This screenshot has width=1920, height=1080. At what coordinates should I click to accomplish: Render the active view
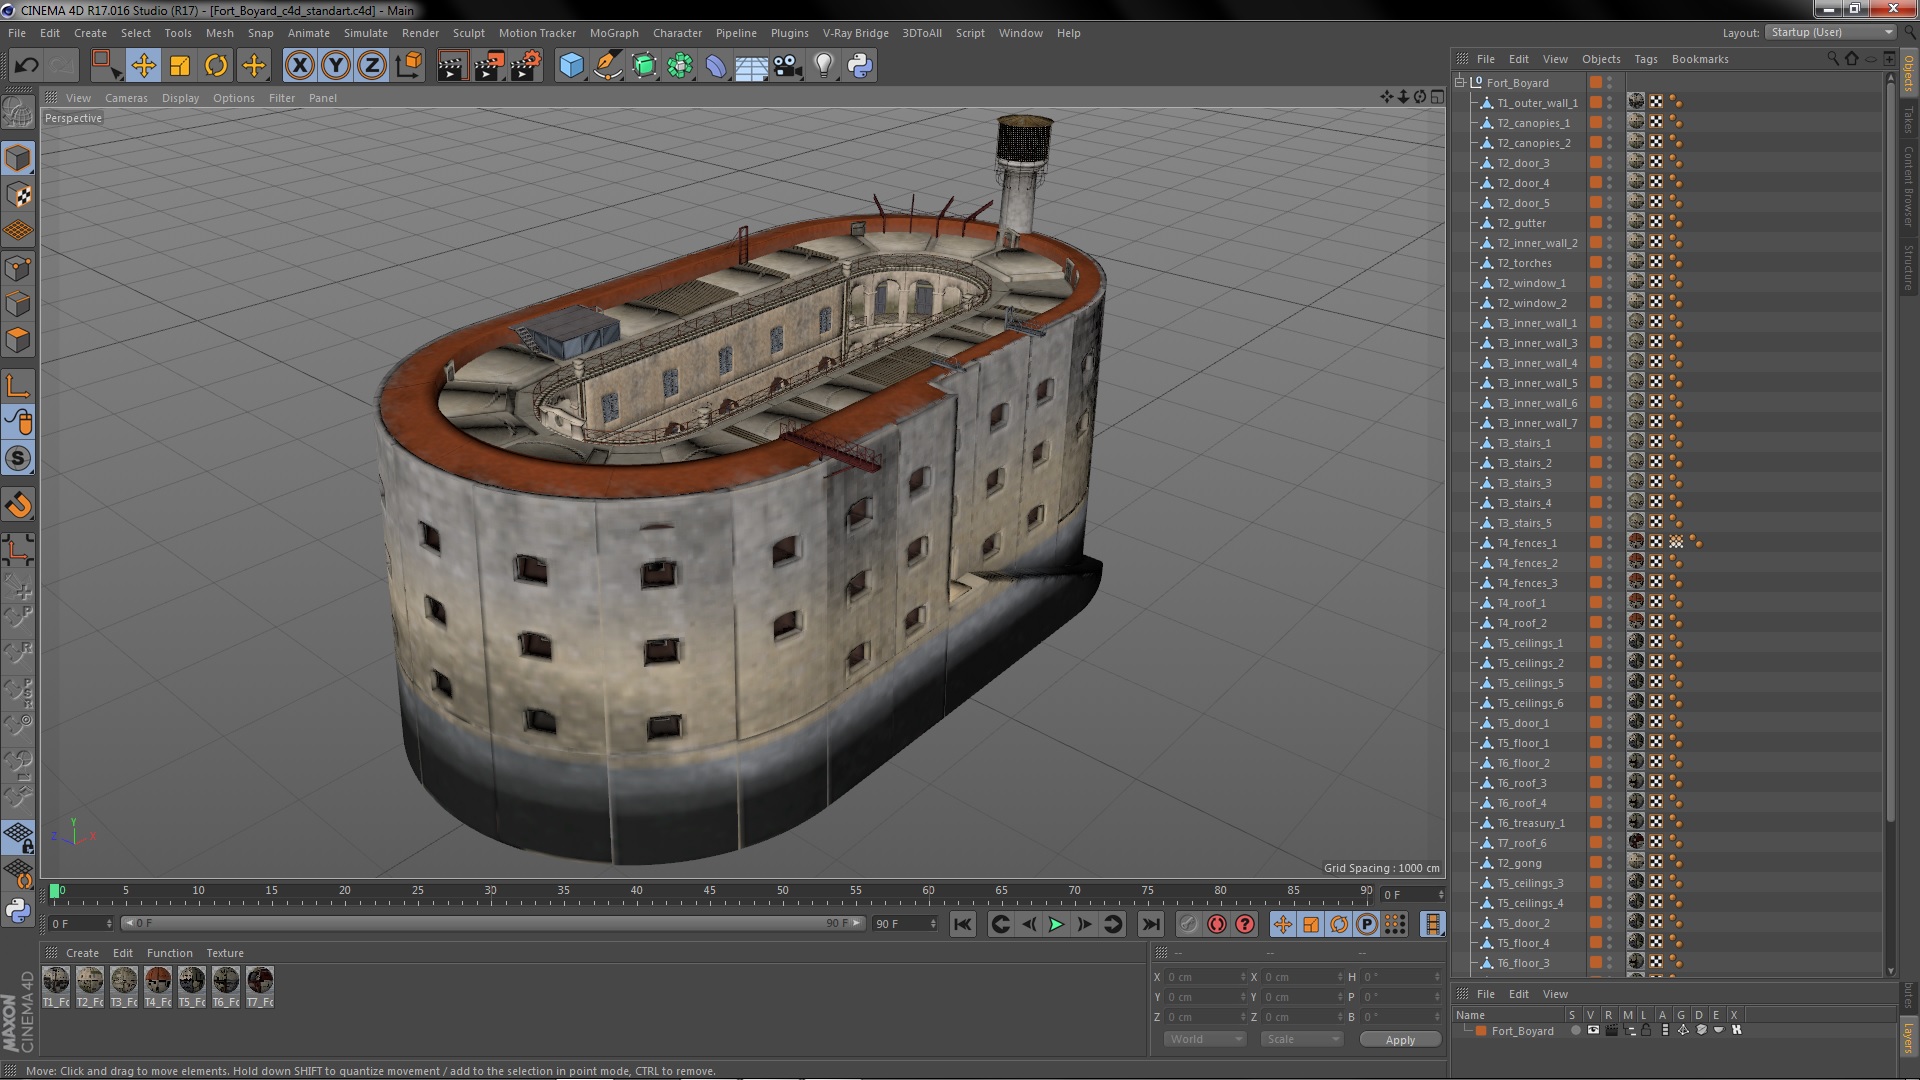point(452,66)
